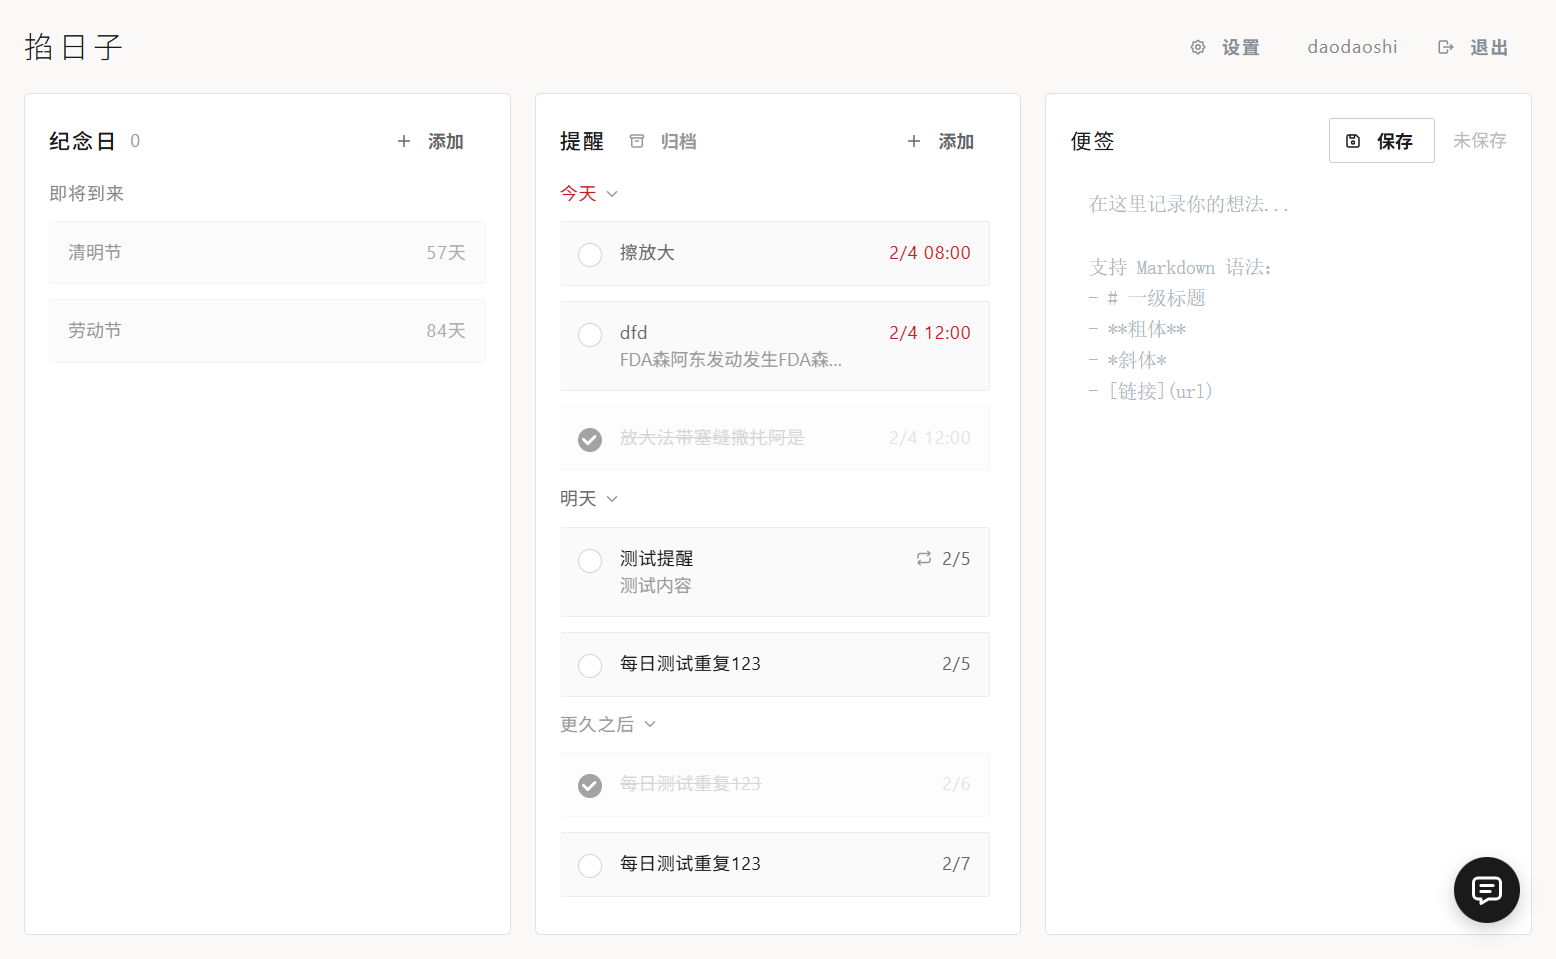Click the archive box icon beside 提醒

636,141
